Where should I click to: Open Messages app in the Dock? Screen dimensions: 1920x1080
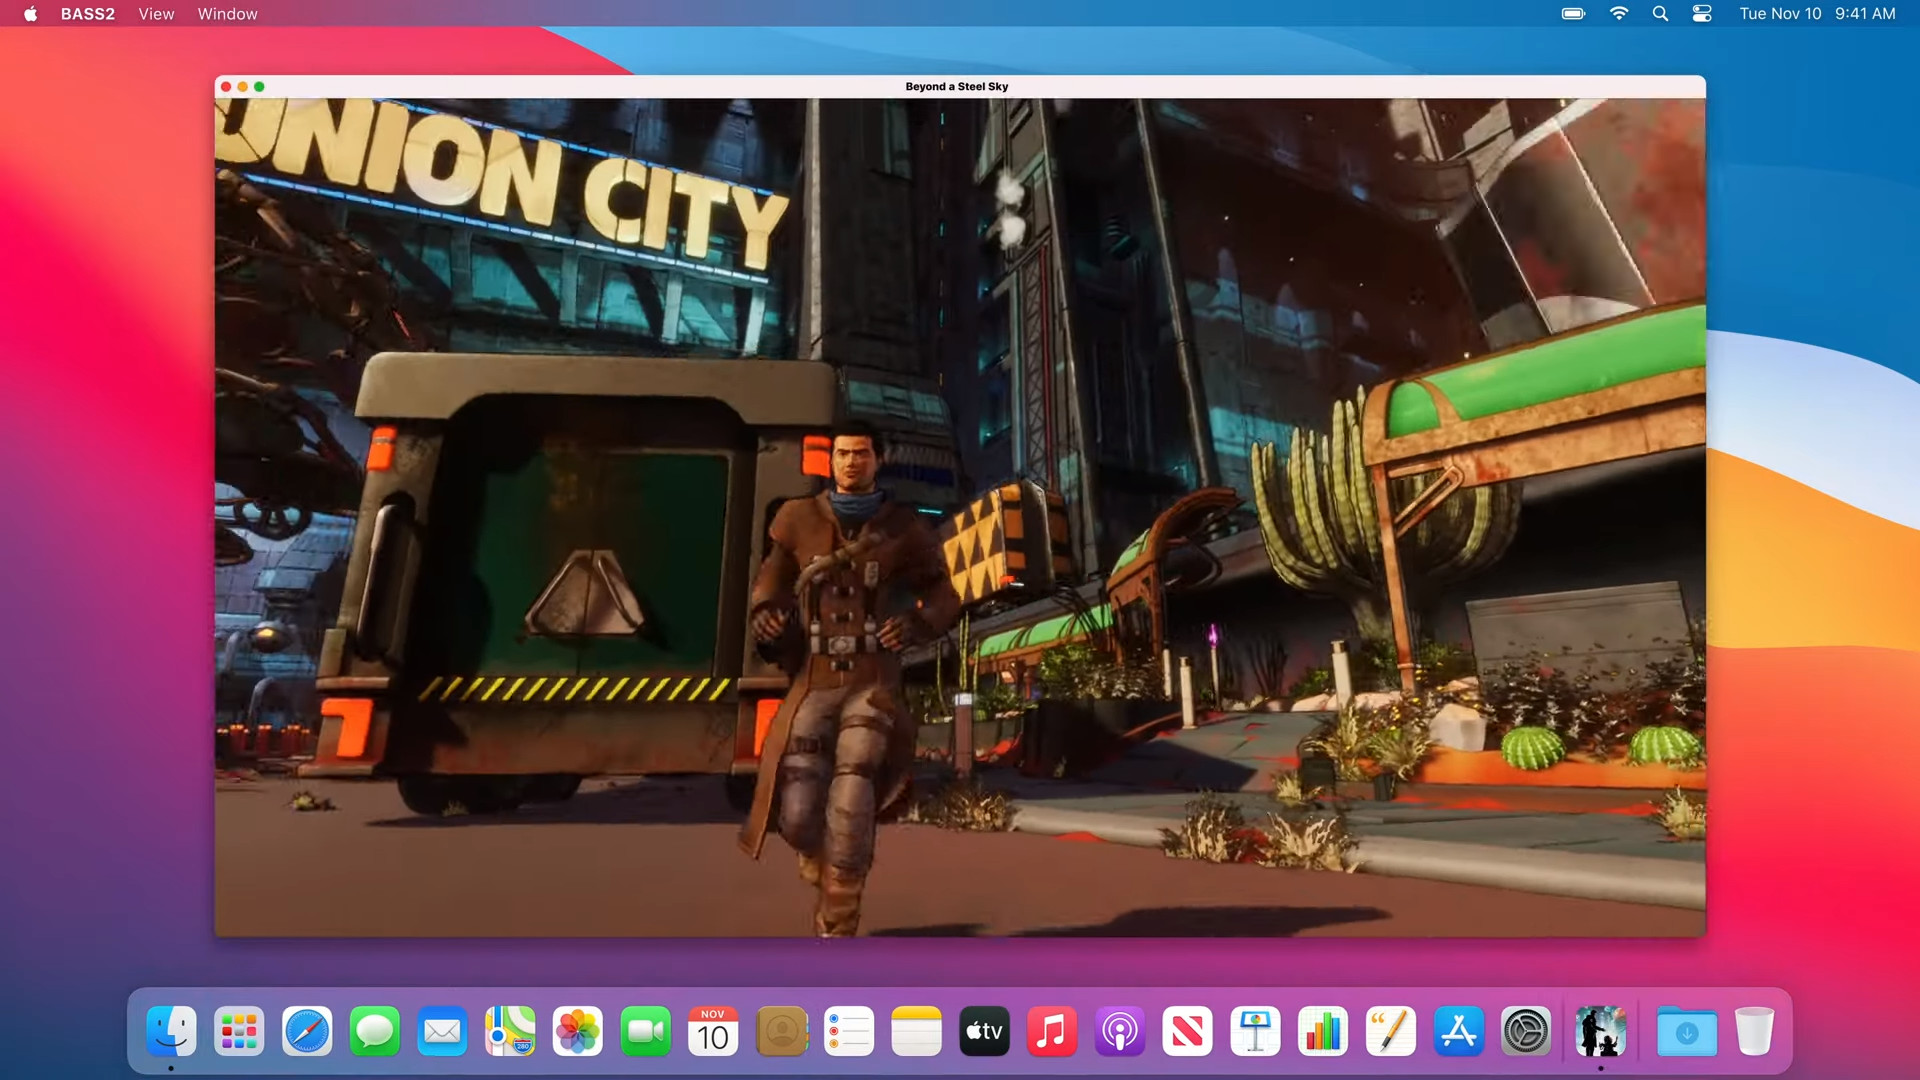(375, 1031)
